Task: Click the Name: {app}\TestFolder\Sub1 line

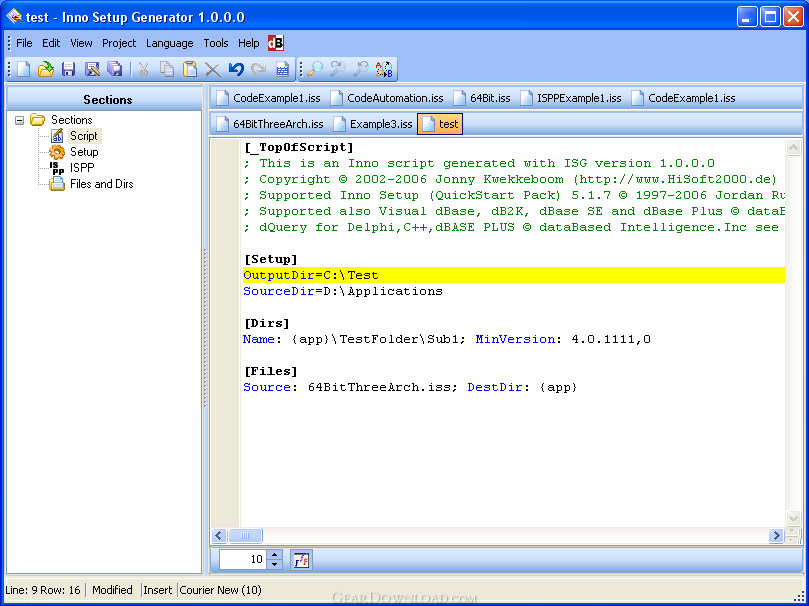Action: (446, 339)
